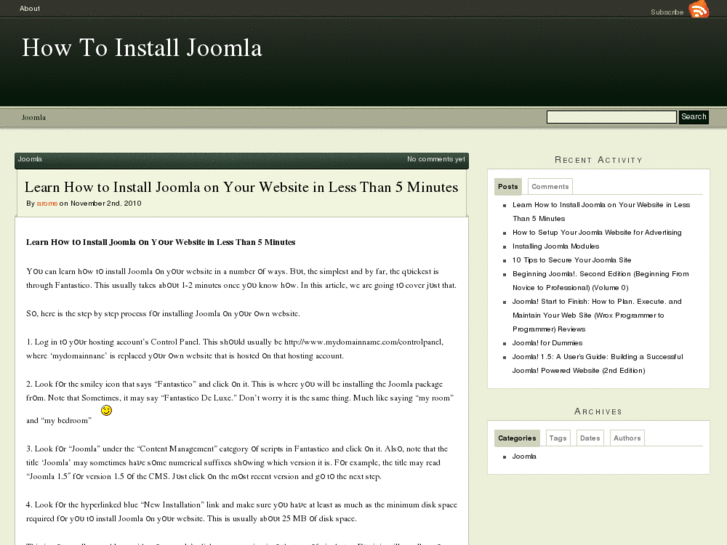Screen dimensions: 727x545
Task: Click the mydomainname.com/controlpanel URL text
Action: 364,342
